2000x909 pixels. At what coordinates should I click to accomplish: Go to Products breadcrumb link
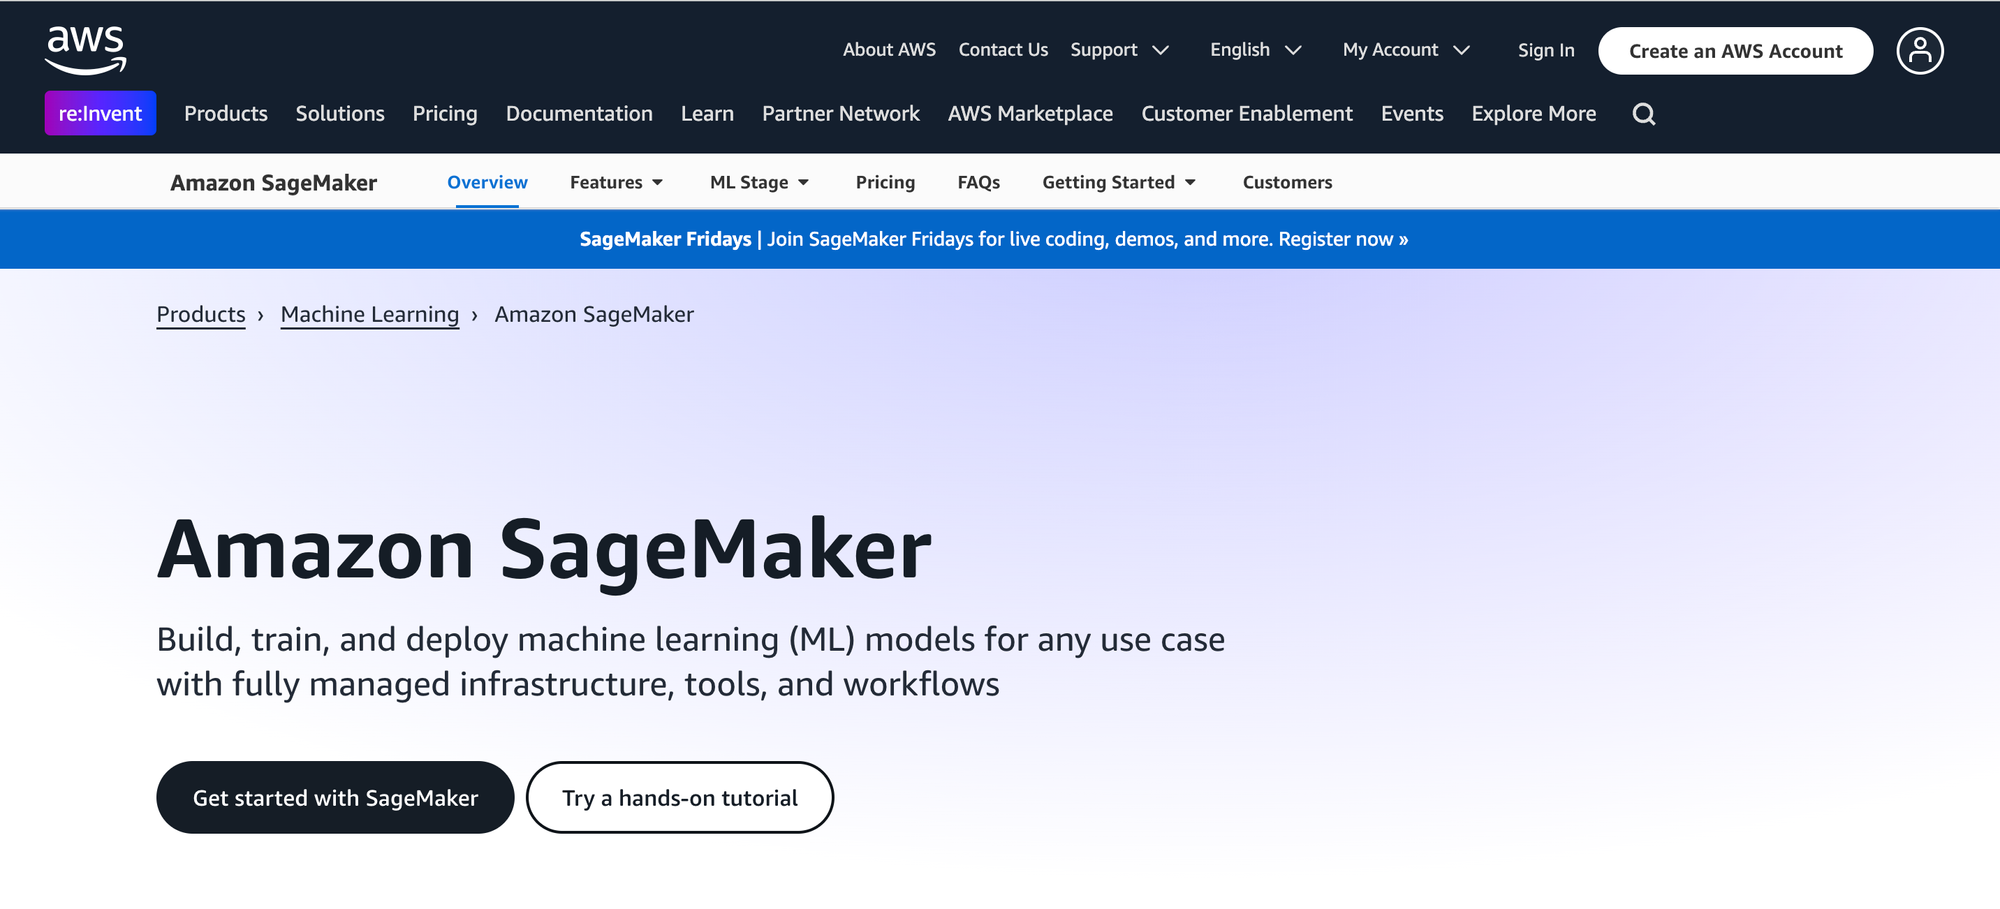(201, 314)
